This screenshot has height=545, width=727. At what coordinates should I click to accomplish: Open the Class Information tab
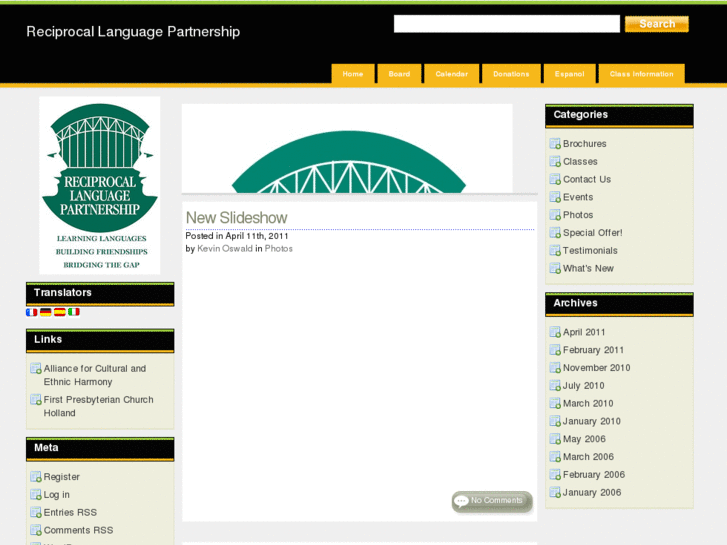641,74
